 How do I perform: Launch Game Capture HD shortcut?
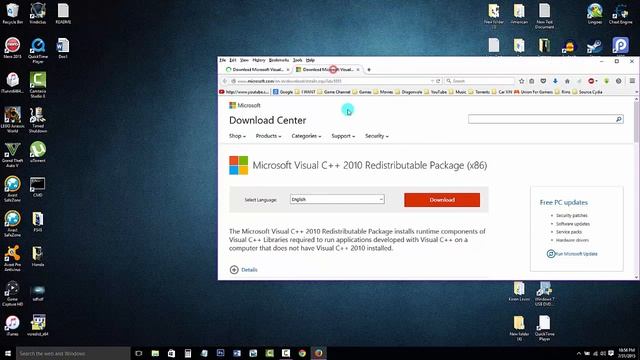(x=12, y=293)
